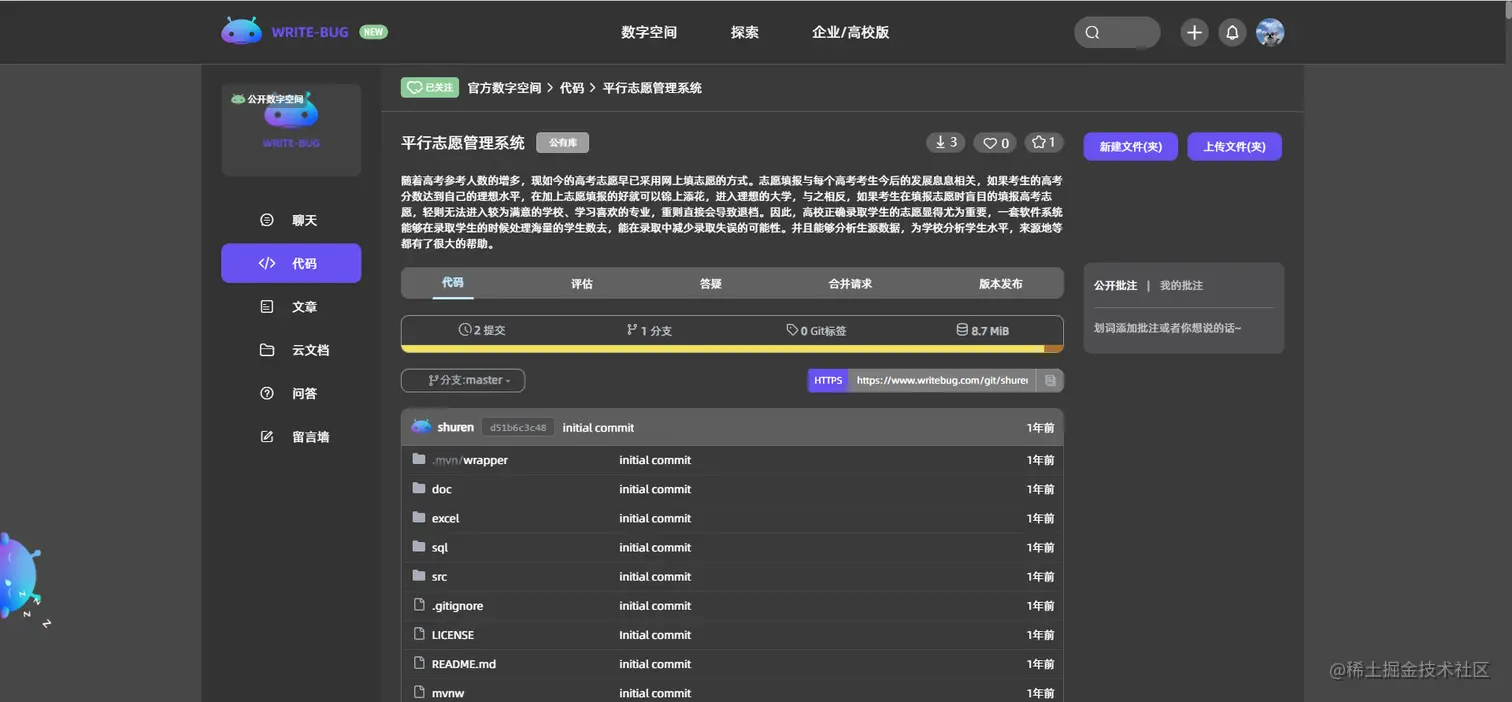The image size is (1512, 702).
Task: Switch to the 评估 tab
Action: [581, 283]
